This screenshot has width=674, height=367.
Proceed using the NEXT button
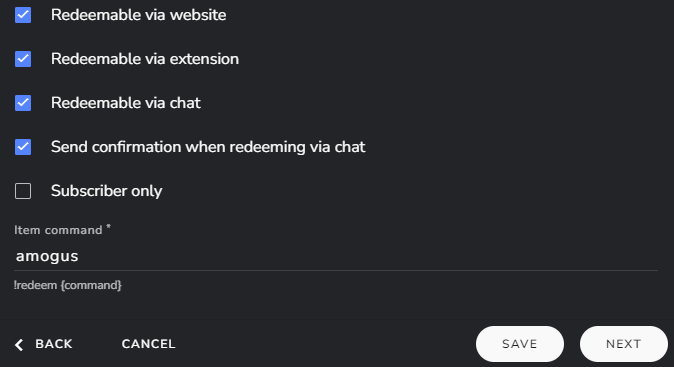point(623,344)
